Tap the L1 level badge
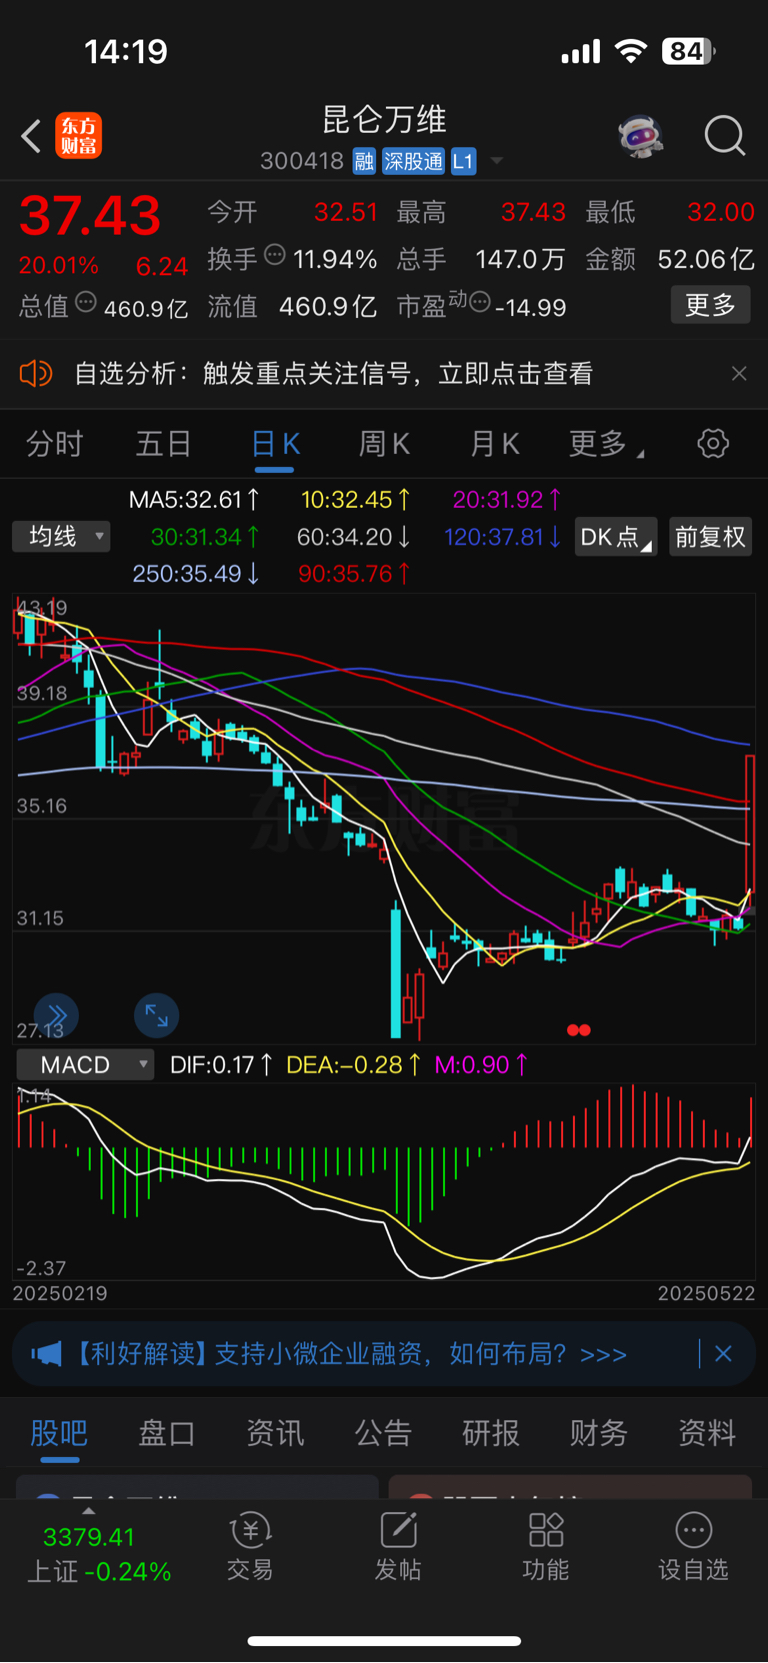This screenshot has height=1663, width=768. [x=463, y=161]
